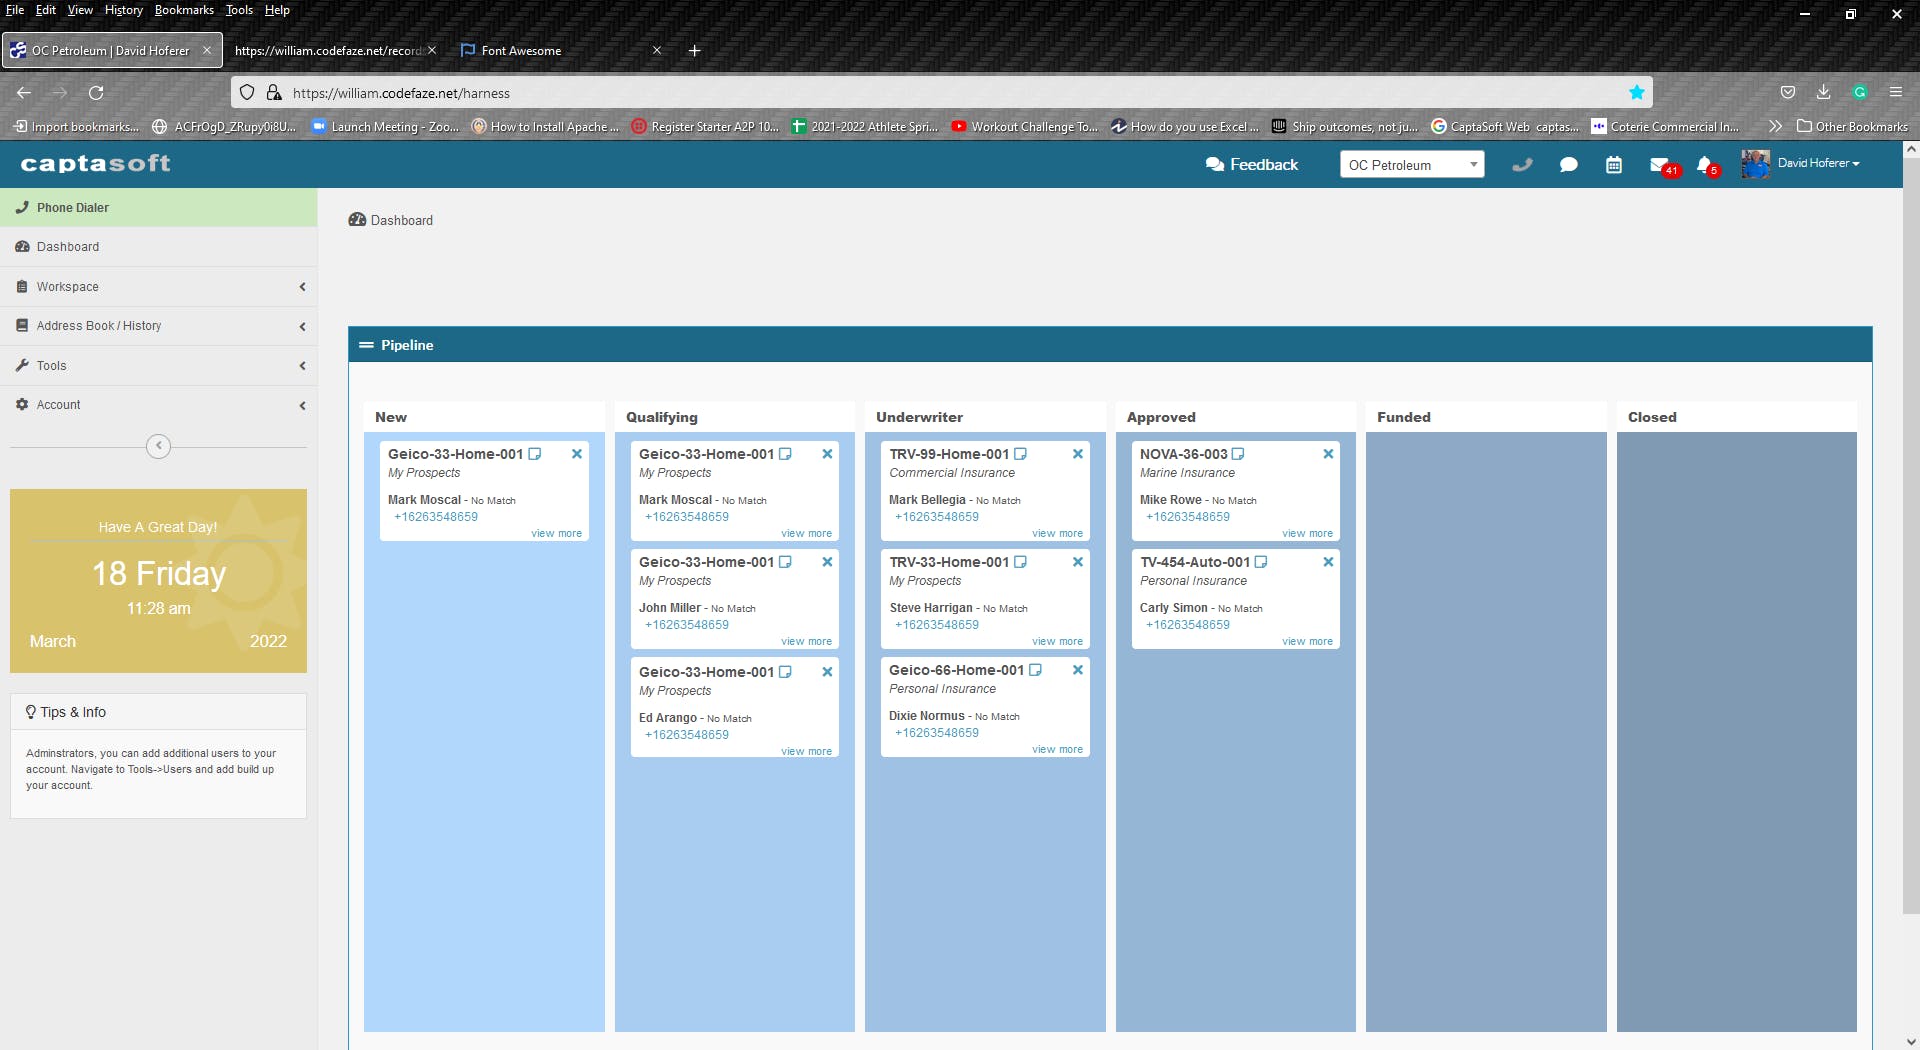
Task: Collapse the sidebar with circle arrow toggle
Action: coord(158,446)
